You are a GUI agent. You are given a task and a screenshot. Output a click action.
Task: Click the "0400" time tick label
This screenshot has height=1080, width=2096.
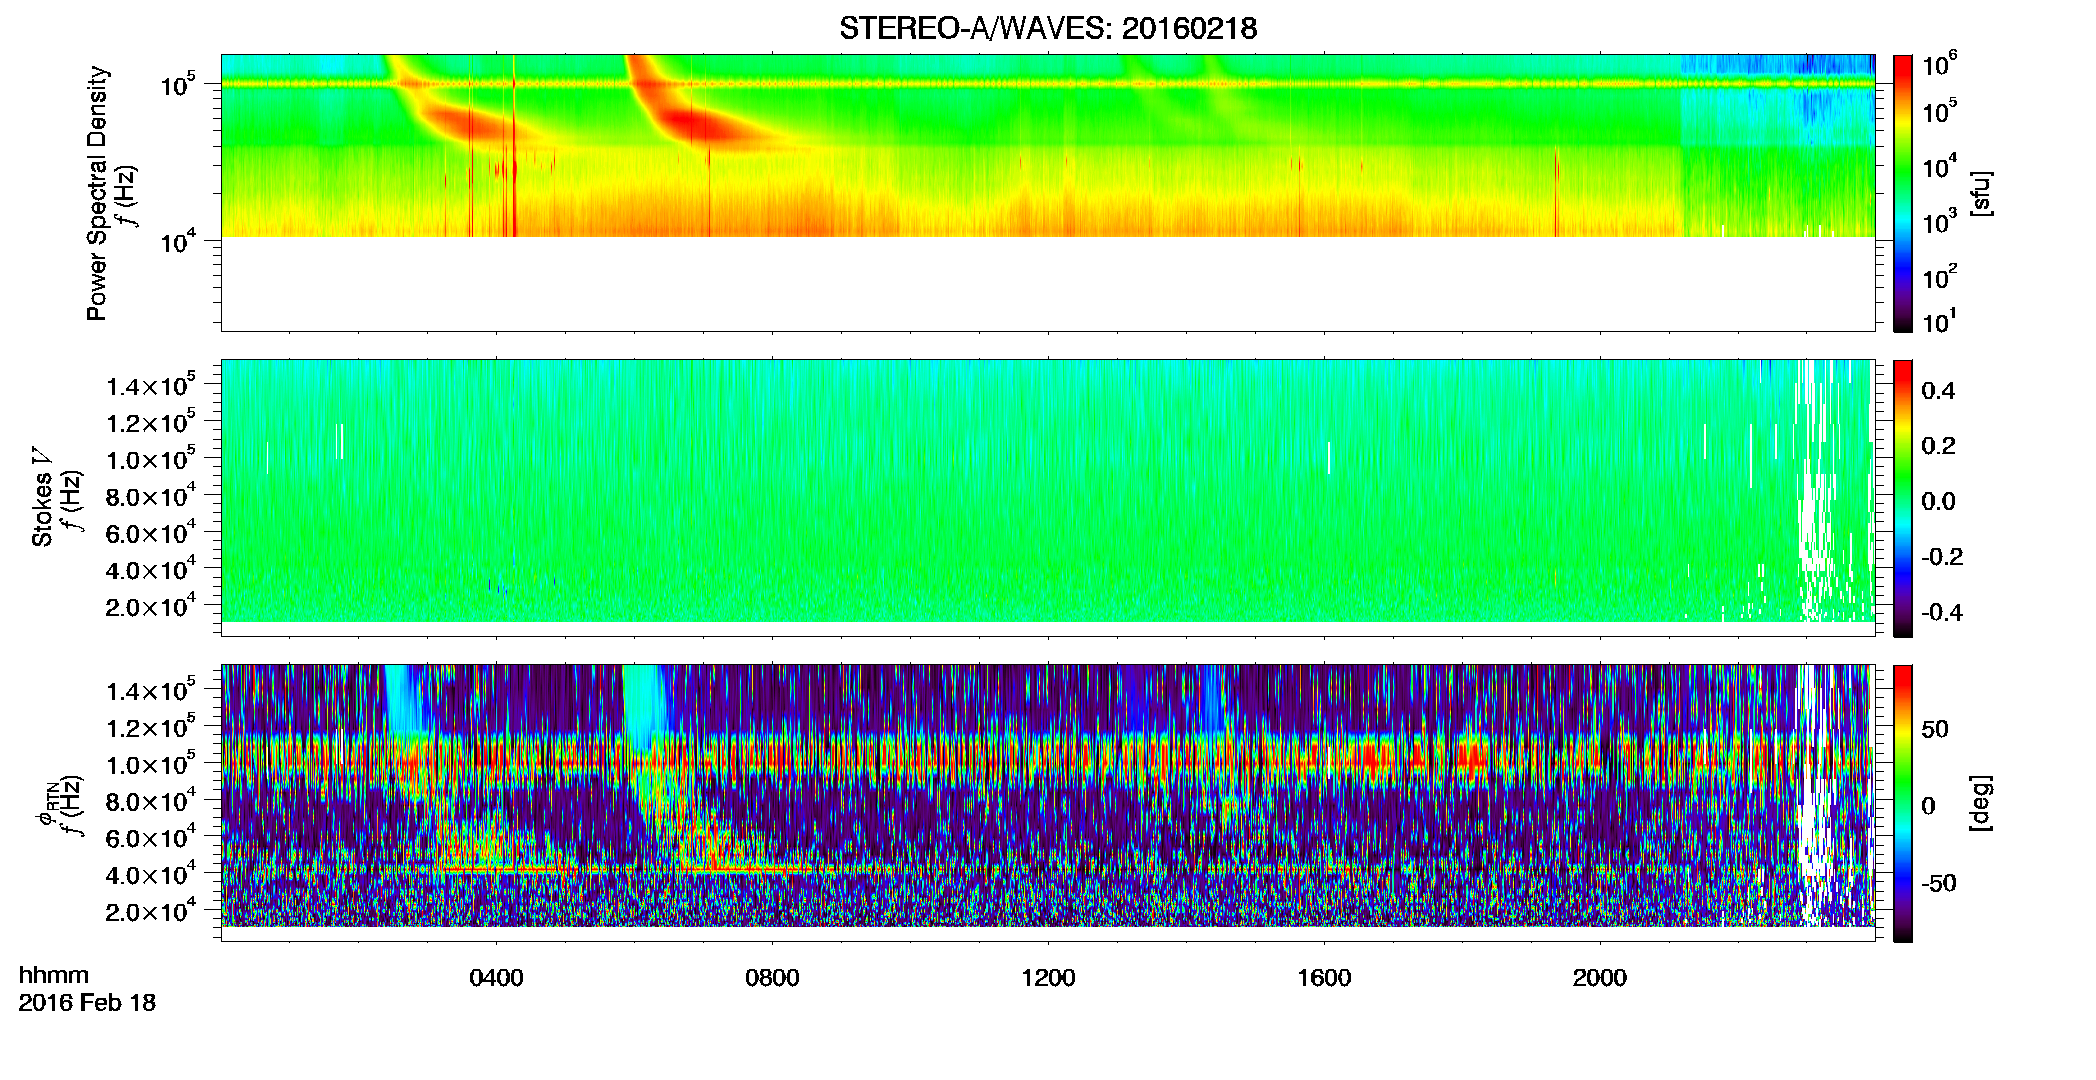(x=497, y=978)
